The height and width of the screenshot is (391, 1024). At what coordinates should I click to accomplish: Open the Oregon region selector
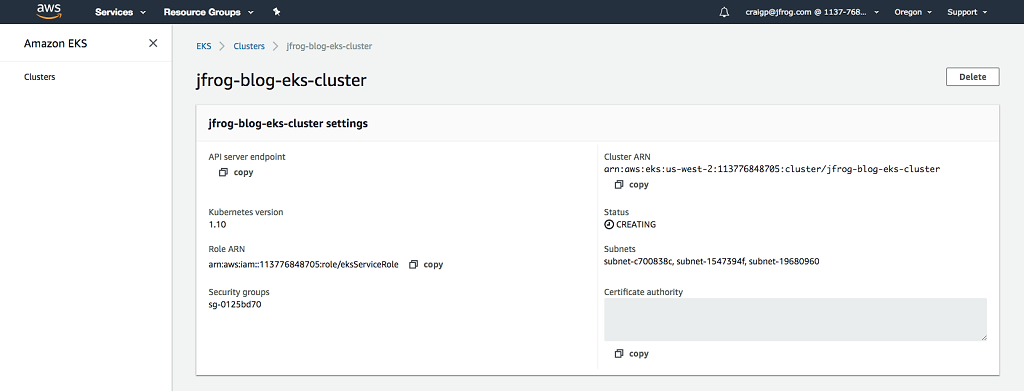(x=912, y=12)
